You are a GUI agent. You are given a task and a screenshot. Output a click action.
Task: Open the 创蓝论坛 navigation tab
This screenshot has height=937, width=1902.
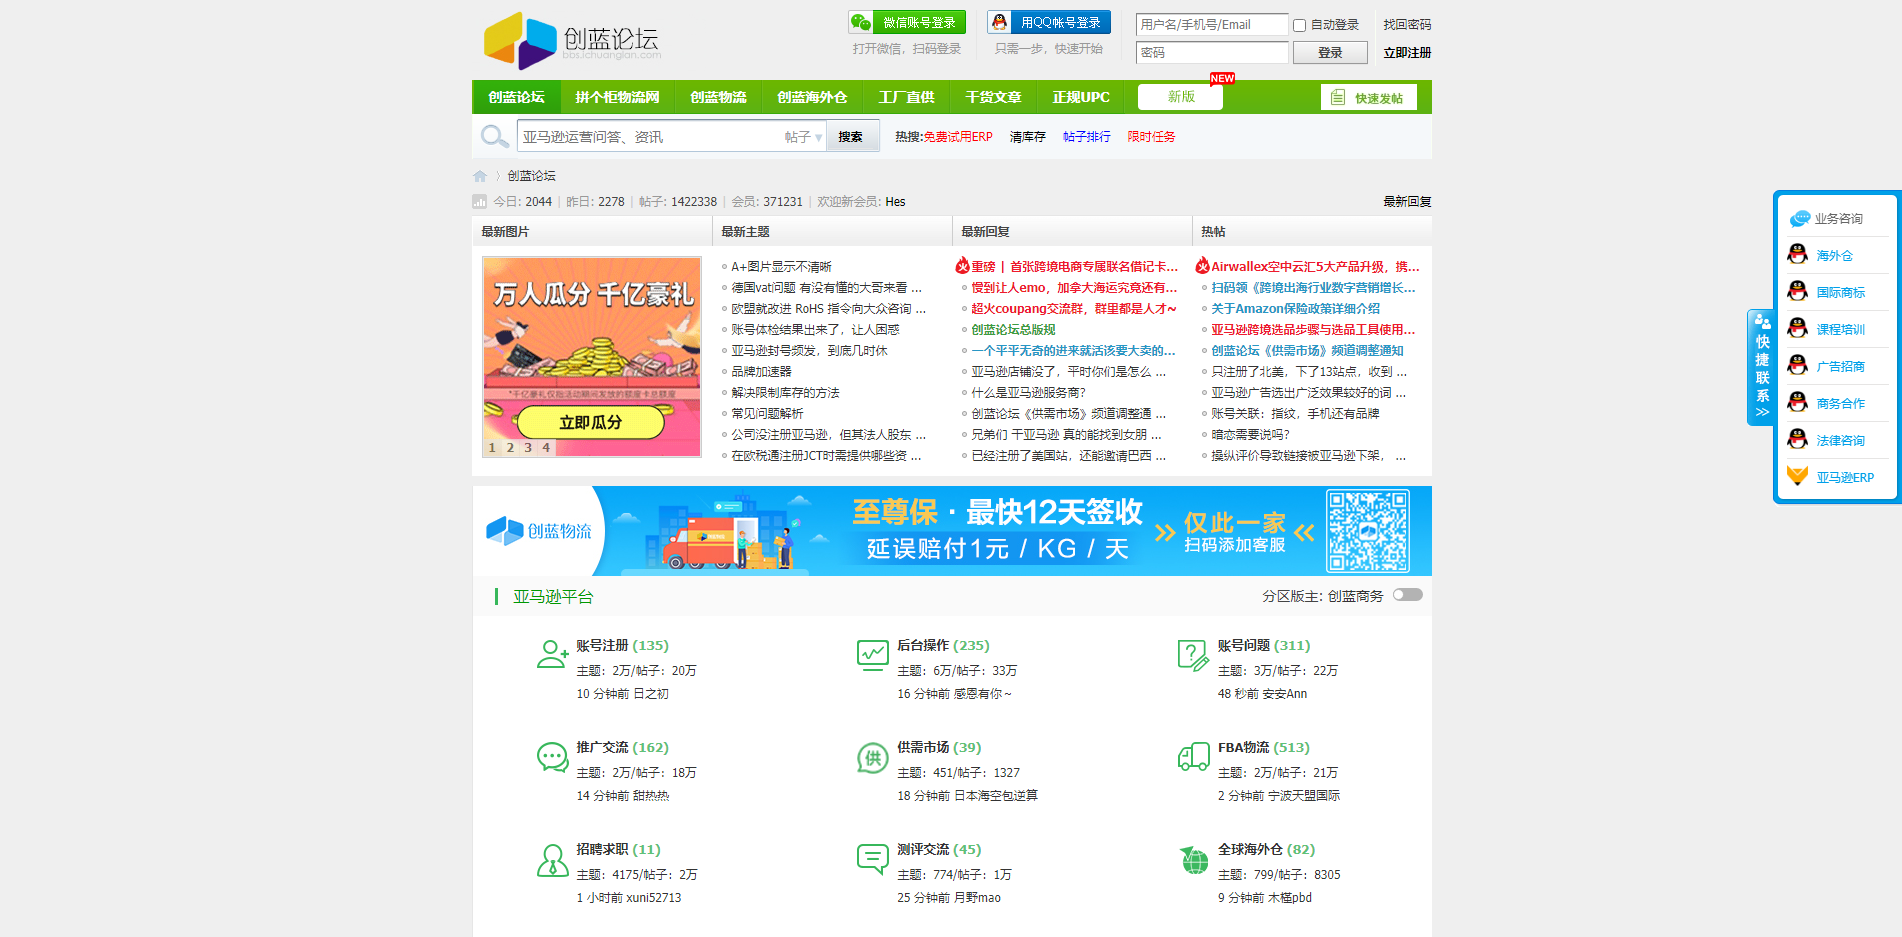tap(516, 97)
